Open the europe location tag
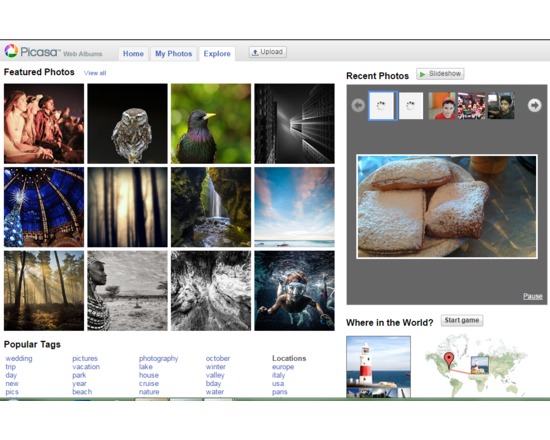This screenshot has width=550, height=440. click(x=283, y=367)
